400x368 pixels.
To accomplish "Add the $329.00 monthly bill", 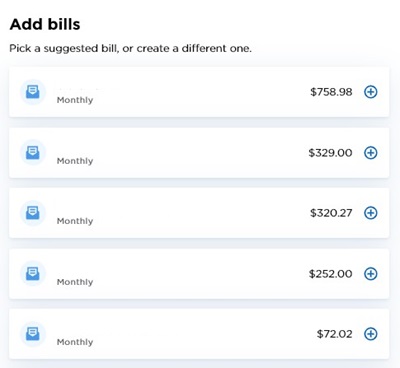I will [x=370, y=153].
